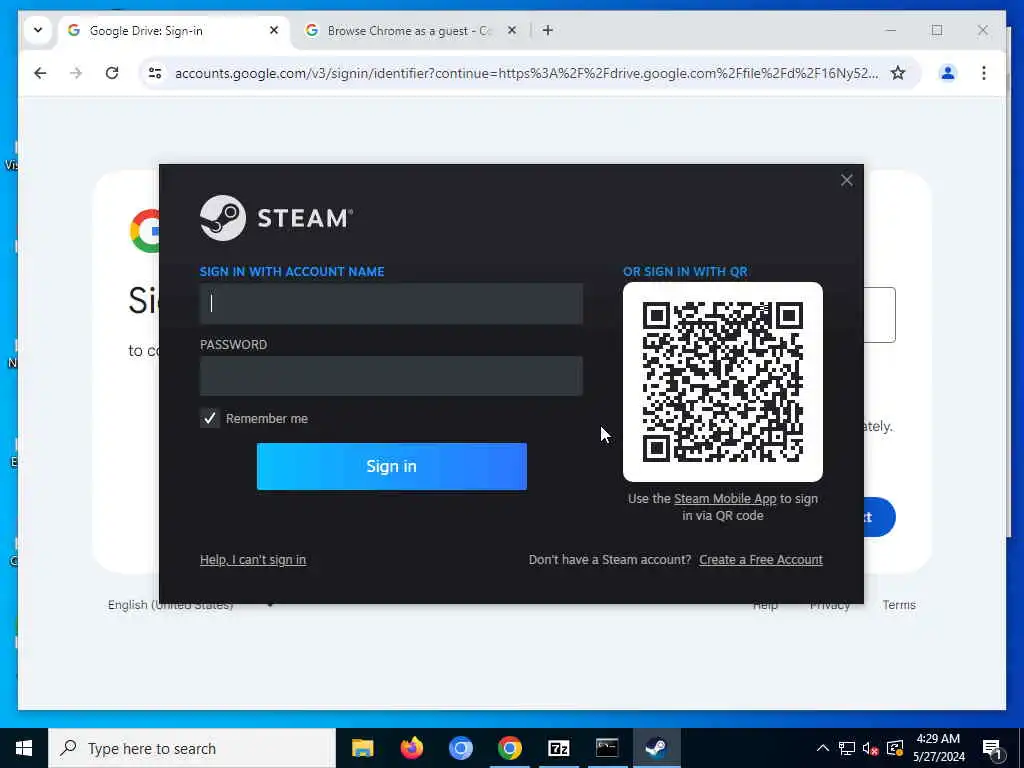Image resolution: width=1024 pixels, height=768 pixels.
Task: Switch to Browse Chrome as a guest tab
Action: [x=408, y=31]
